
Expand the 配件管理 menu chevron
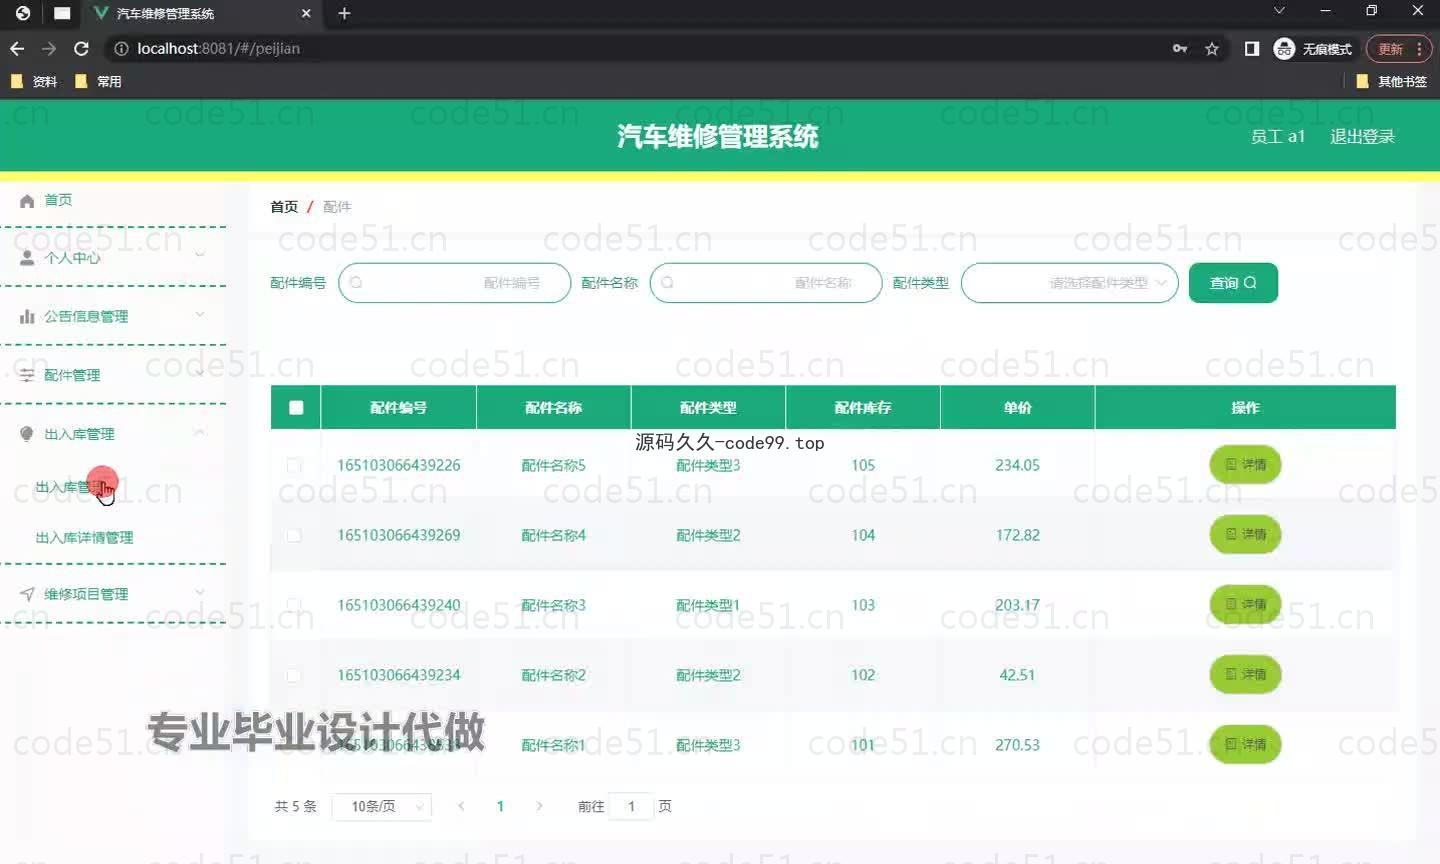click(x=200, y=373)
